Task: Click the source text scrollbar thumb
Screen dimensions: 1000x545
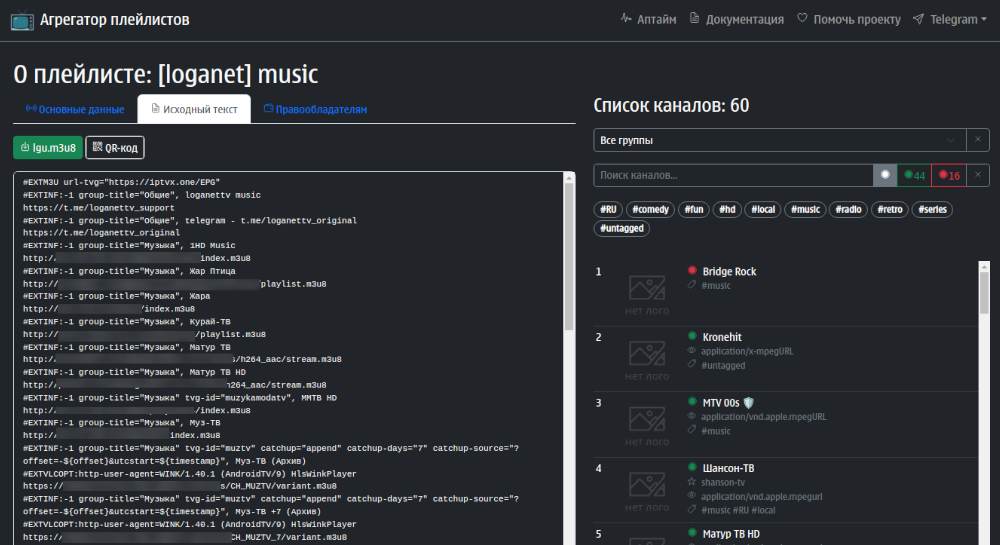Action: pyautogui.click(x=570, y=256)
